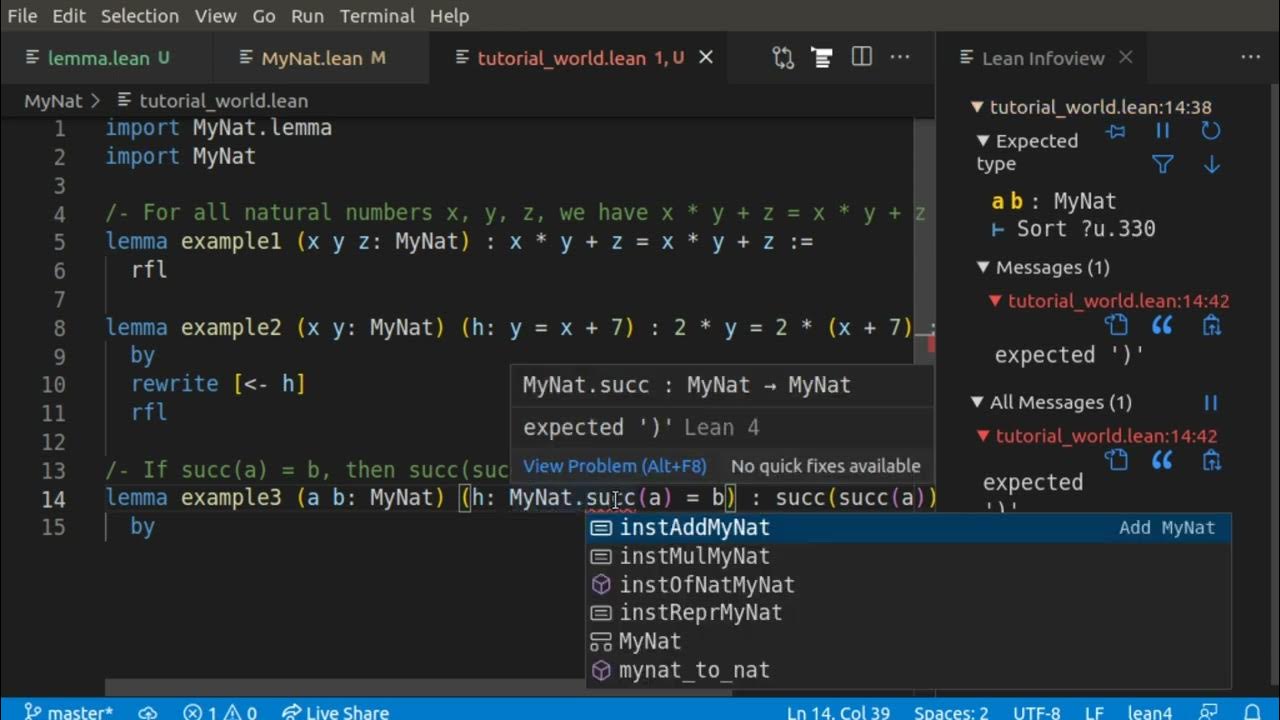Change Spaces: 2 indentation setting
Screen dimensions: 1280x720
pos(951,712)
